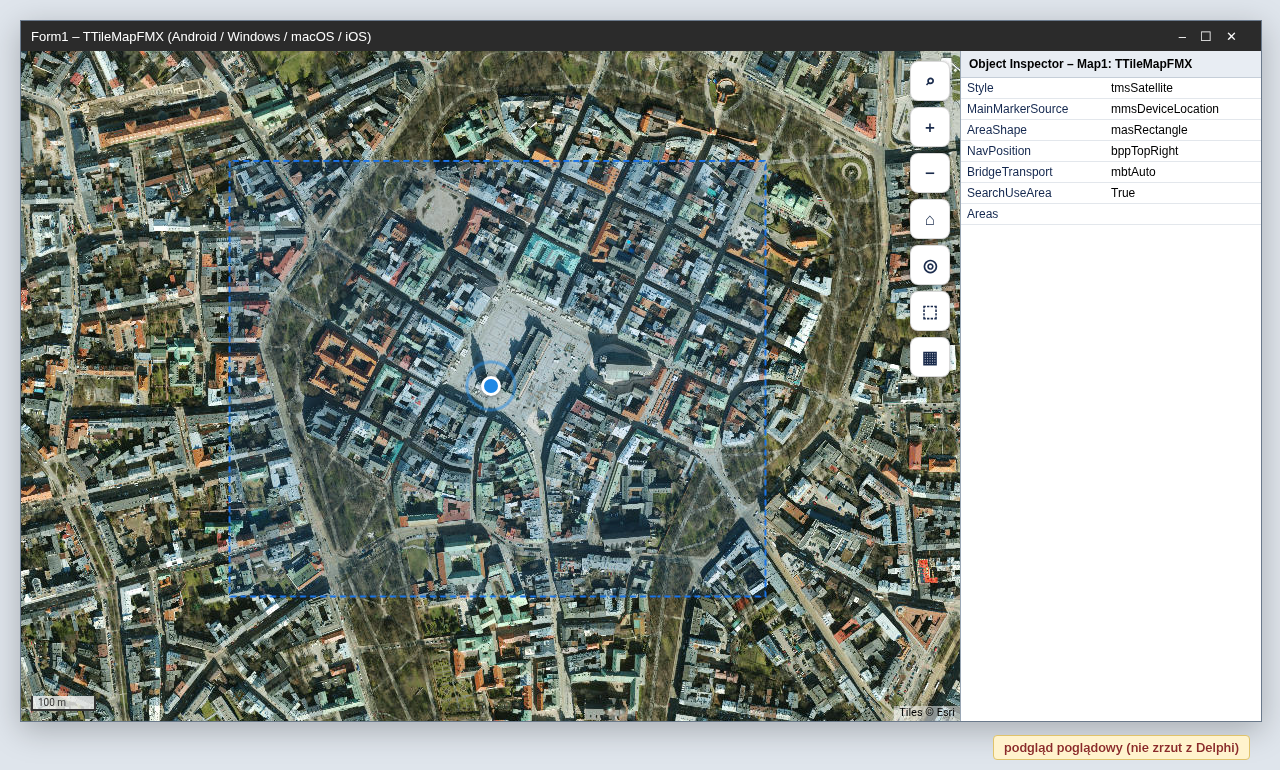Select the SearchUseArea property
The image size is (1280, 770).
click(1009, 193)
